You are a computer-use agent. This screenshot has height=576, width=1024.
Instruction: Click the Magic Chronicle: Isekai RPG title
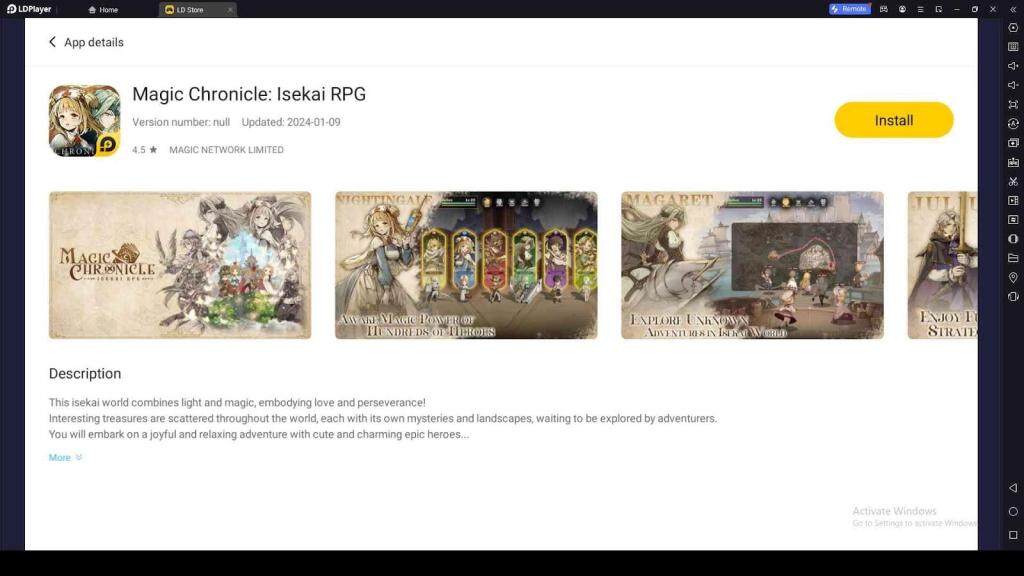pyautogui.click(x=249, y=94)
